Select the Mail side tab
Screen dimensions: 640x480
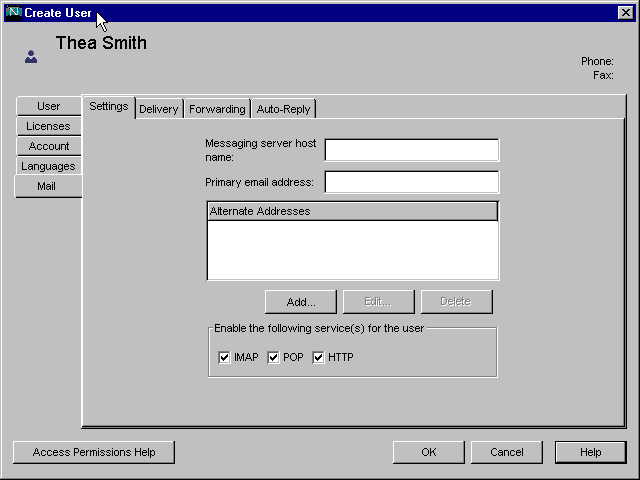[48, 187]
